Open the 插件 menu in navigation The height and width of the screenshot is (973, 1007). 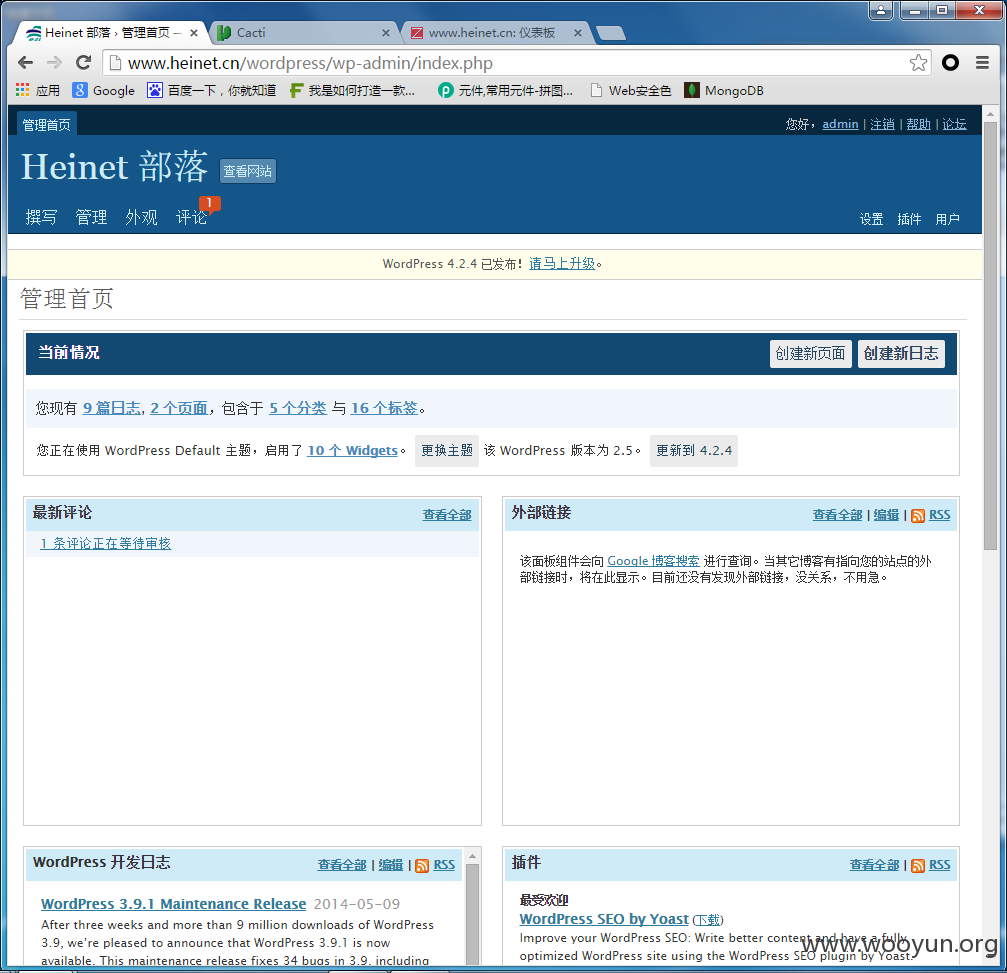[x=909, y=219]
